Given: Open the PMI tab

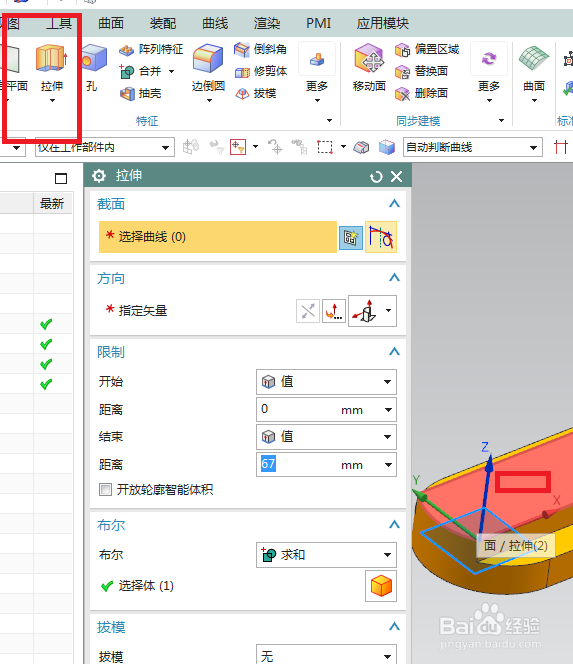Looking at the screenshot, I should coord(318,23).
